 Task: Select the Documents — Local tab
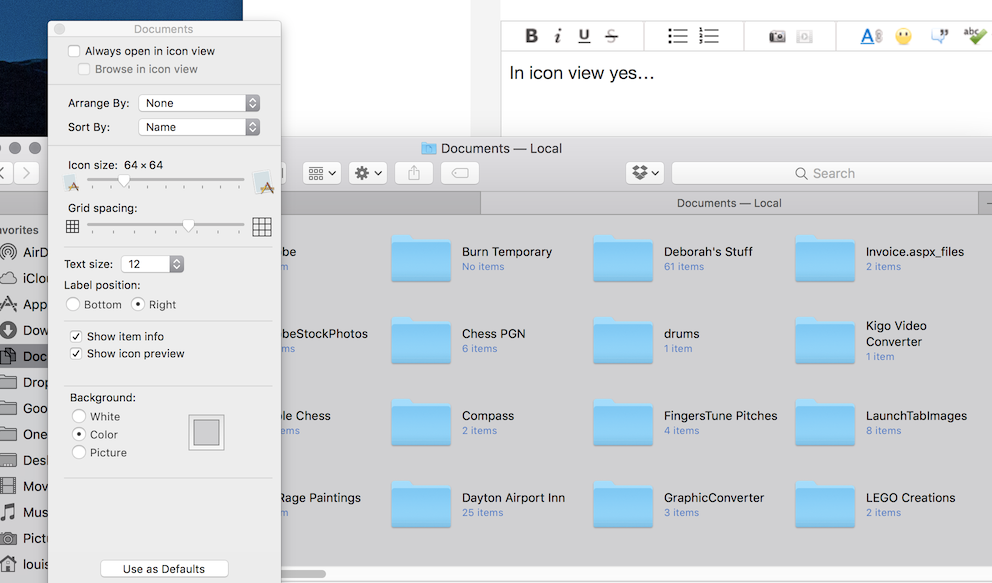[x=729, y=203]
